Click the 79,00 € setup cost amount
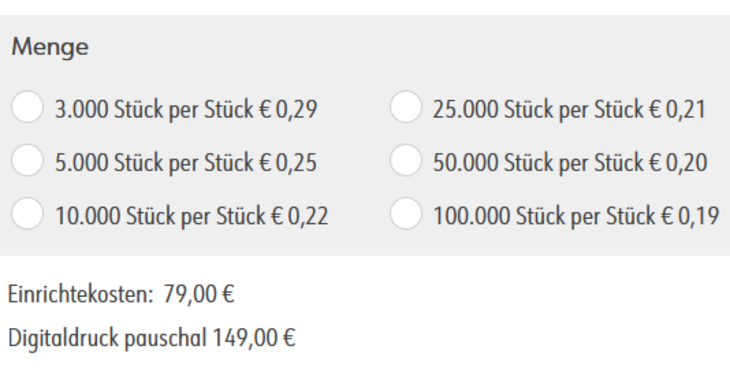This screenshot has height=383, width=730. 199,295
